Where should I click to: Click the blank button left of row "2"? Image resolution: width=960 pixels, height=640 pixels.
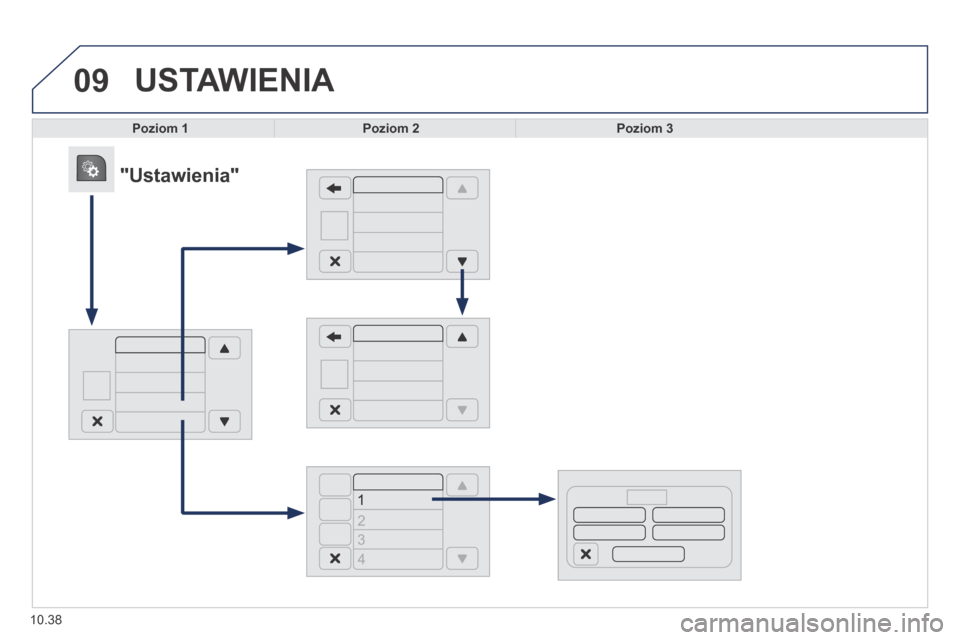(335, 509)
